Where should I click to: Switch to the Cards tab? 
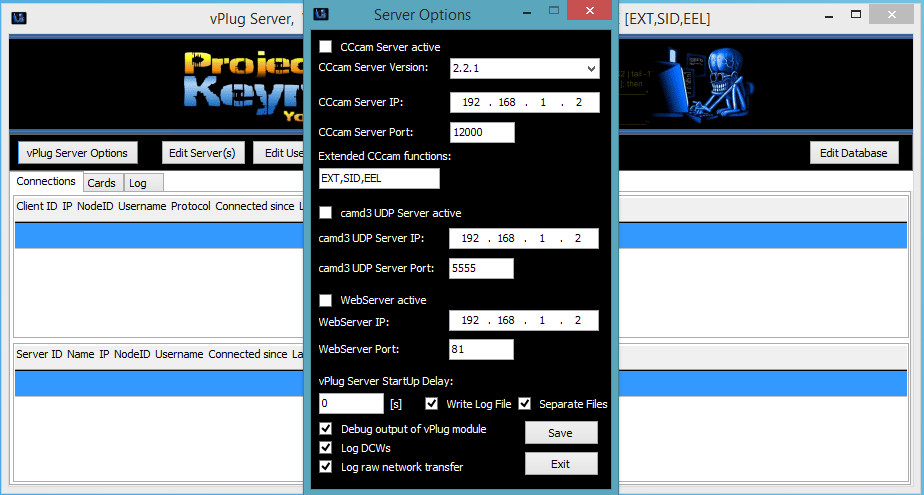tap(101, 183)
